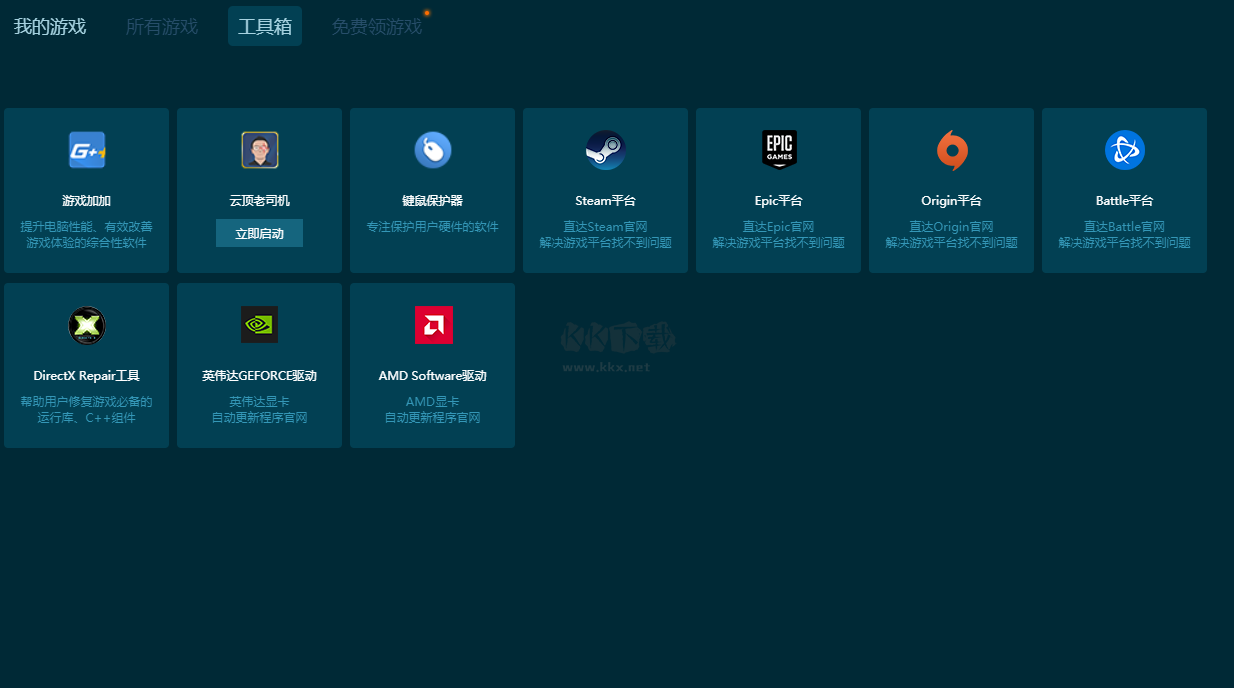Open the Origin platform icon
Screen dimensions: 1234x688
[952, 150]
